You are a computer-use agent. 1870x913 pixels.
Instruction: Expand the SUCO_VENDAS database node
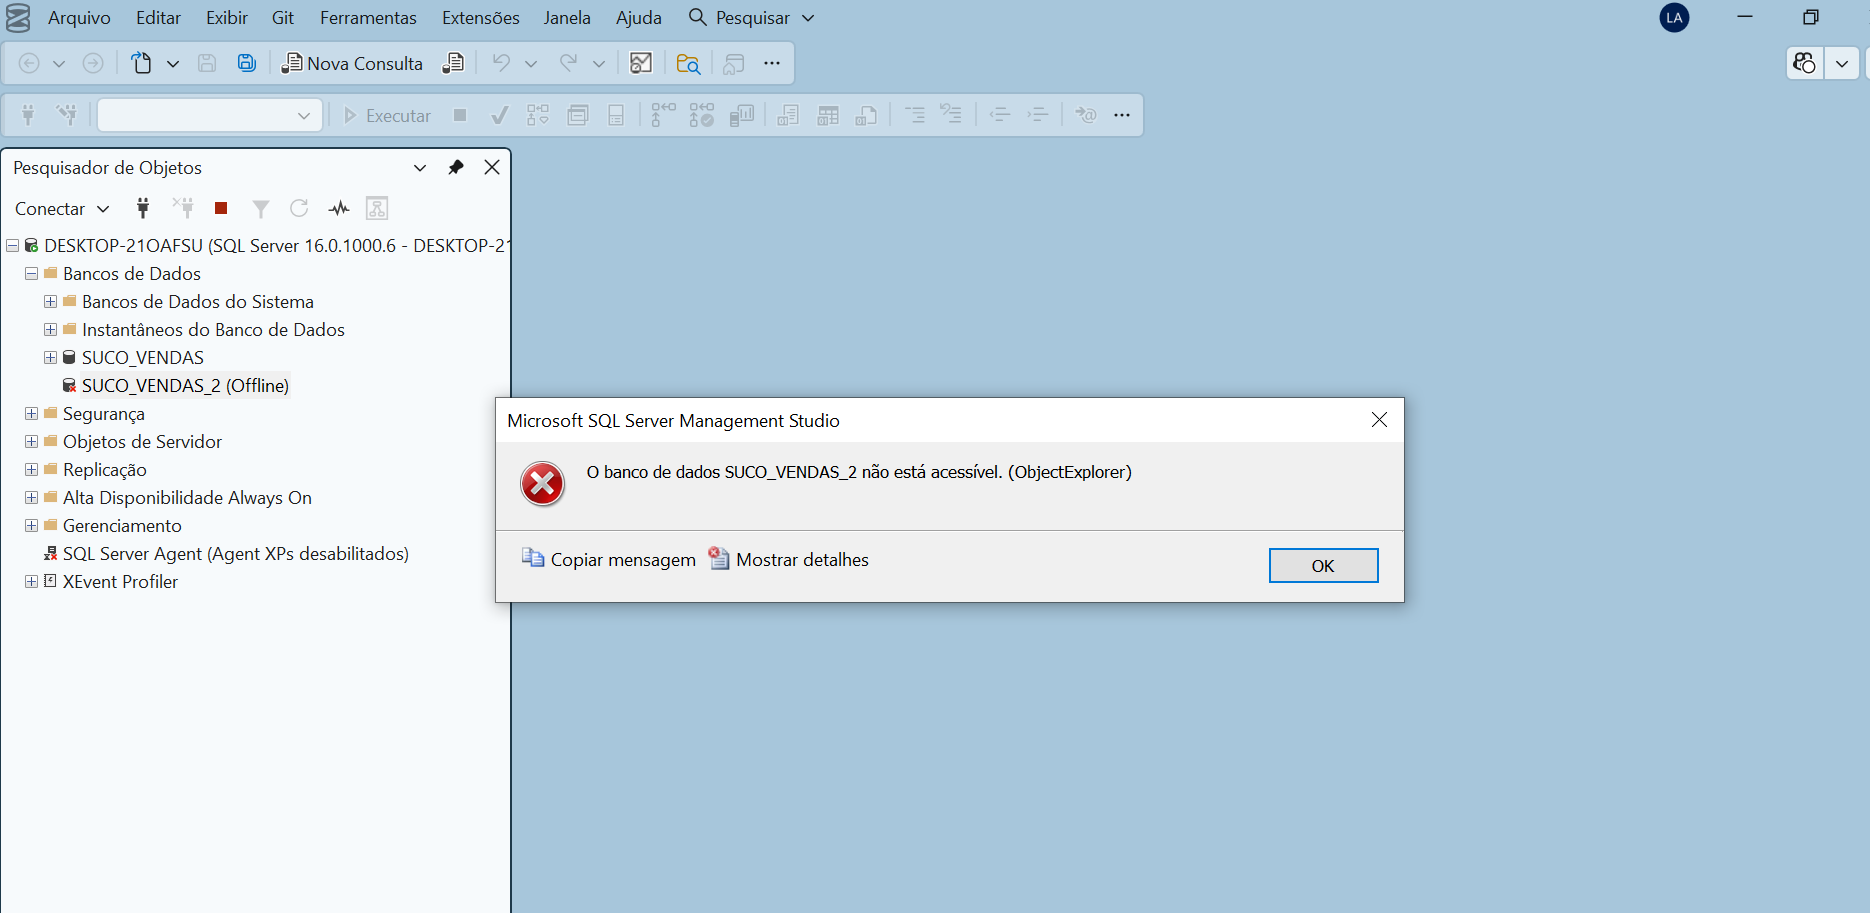point(50,357)
